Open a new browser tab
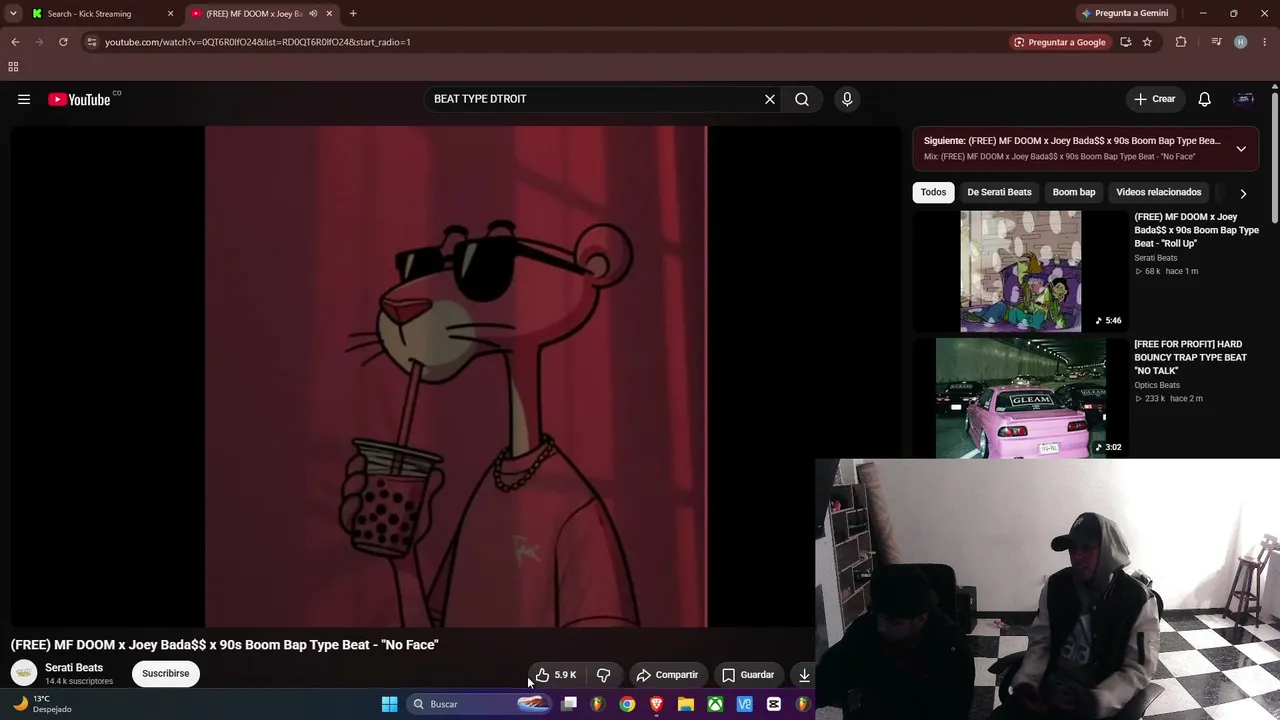1280x720 pixels. click(x=353, y=14)
